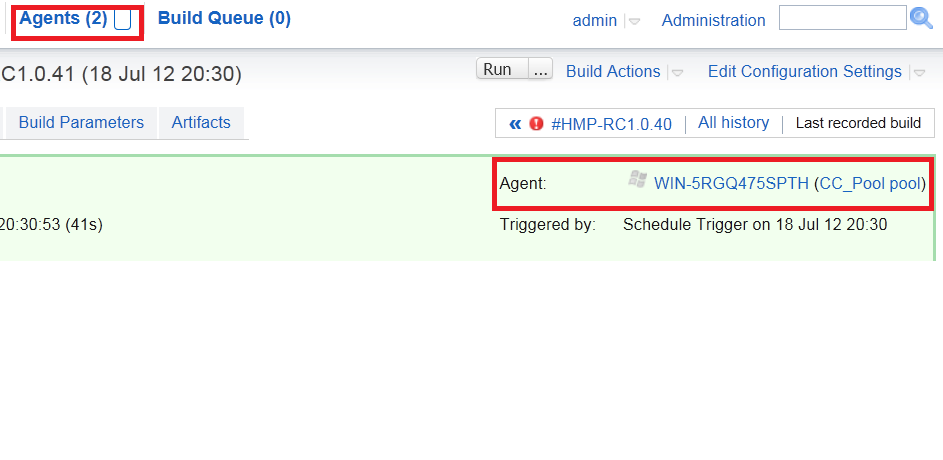Open agent WIN-5RGQ475SPTH details
The height and width of the screenshot is (460, 943).
[731, 183]
